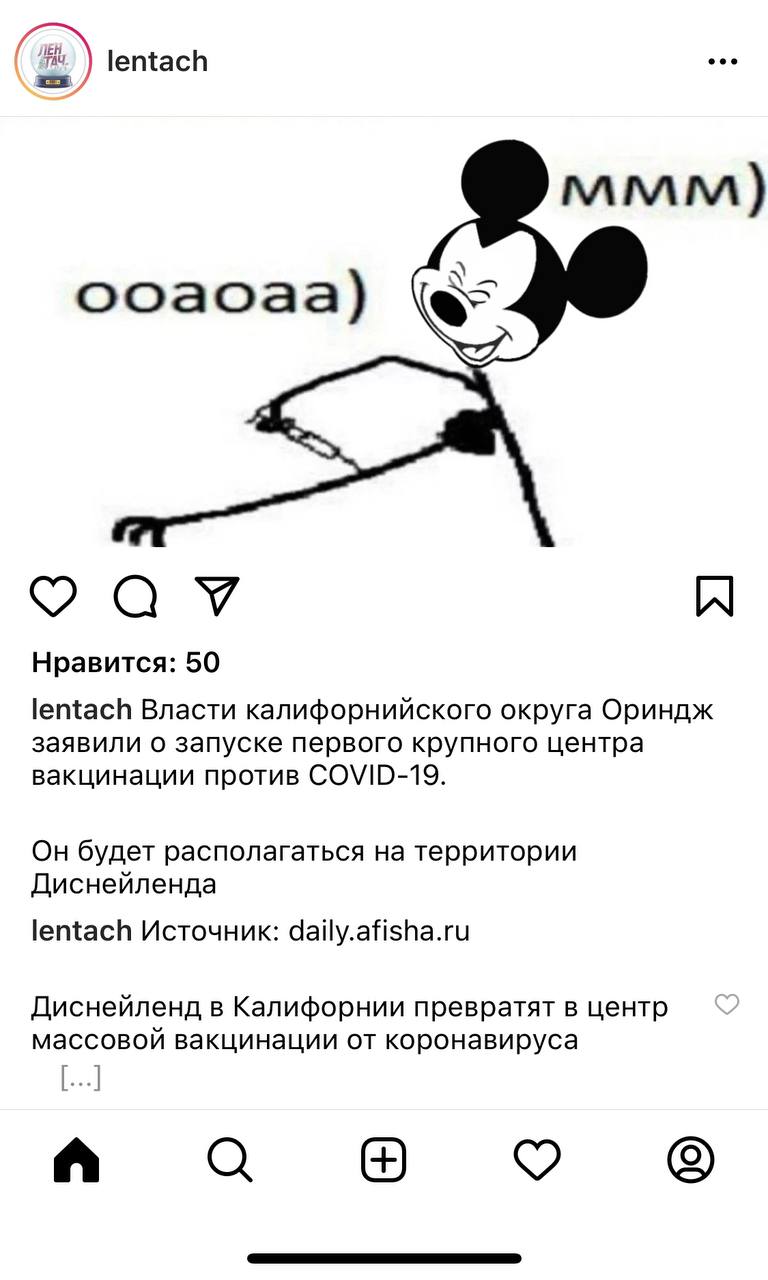Image resolution: width=768 pixels, height=1280 pixels.
Task: View likes list 'Нравится: 50'
Action: 126,662
